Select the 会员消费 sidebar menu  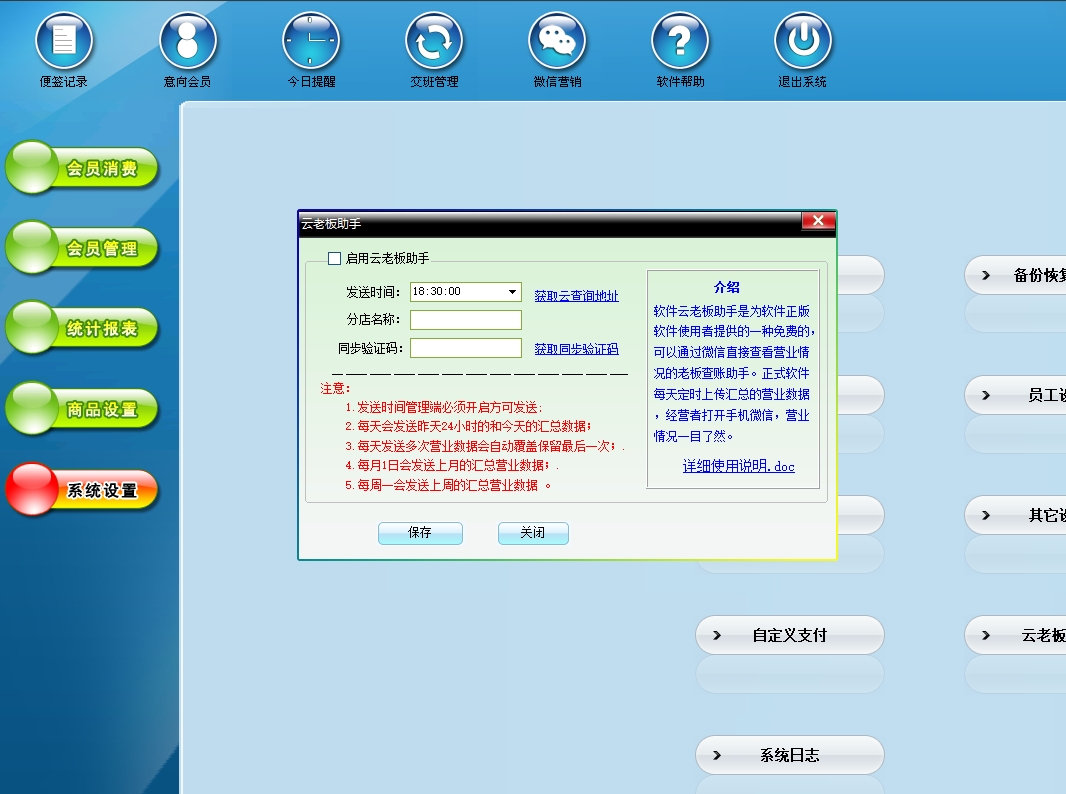point(83,168)
